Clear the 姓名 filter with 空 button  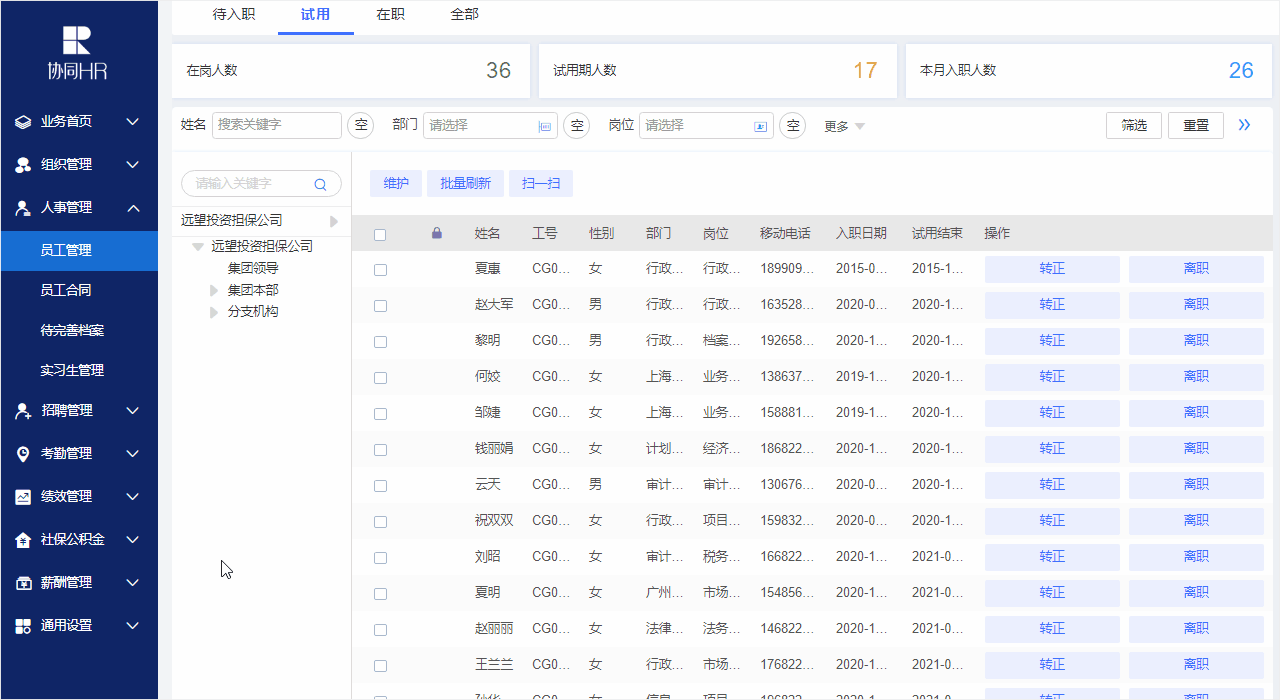click(x=361, y=125)
